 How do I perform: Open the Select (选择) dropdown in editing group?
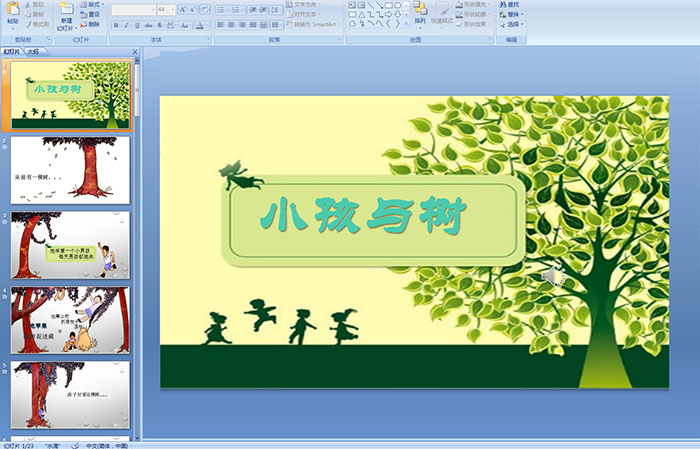point(512,25)
